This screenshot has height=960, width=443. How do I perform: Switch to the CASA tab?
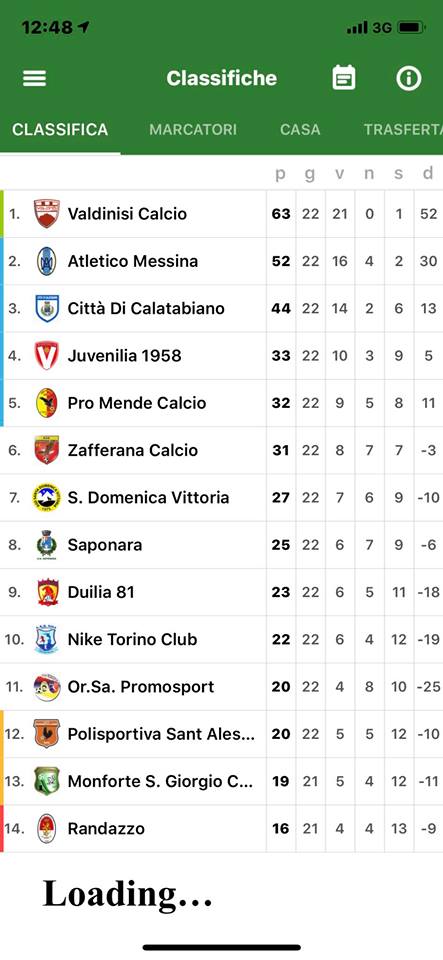click(x=300, y=129)
